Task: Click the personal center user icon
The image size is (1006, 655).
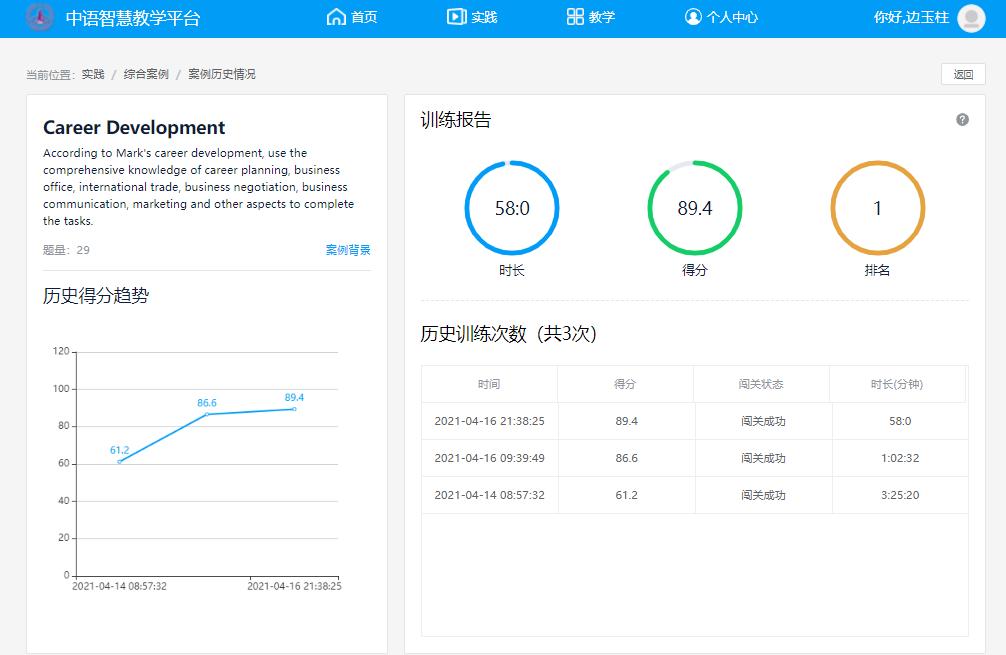Action: coord(693,17)
